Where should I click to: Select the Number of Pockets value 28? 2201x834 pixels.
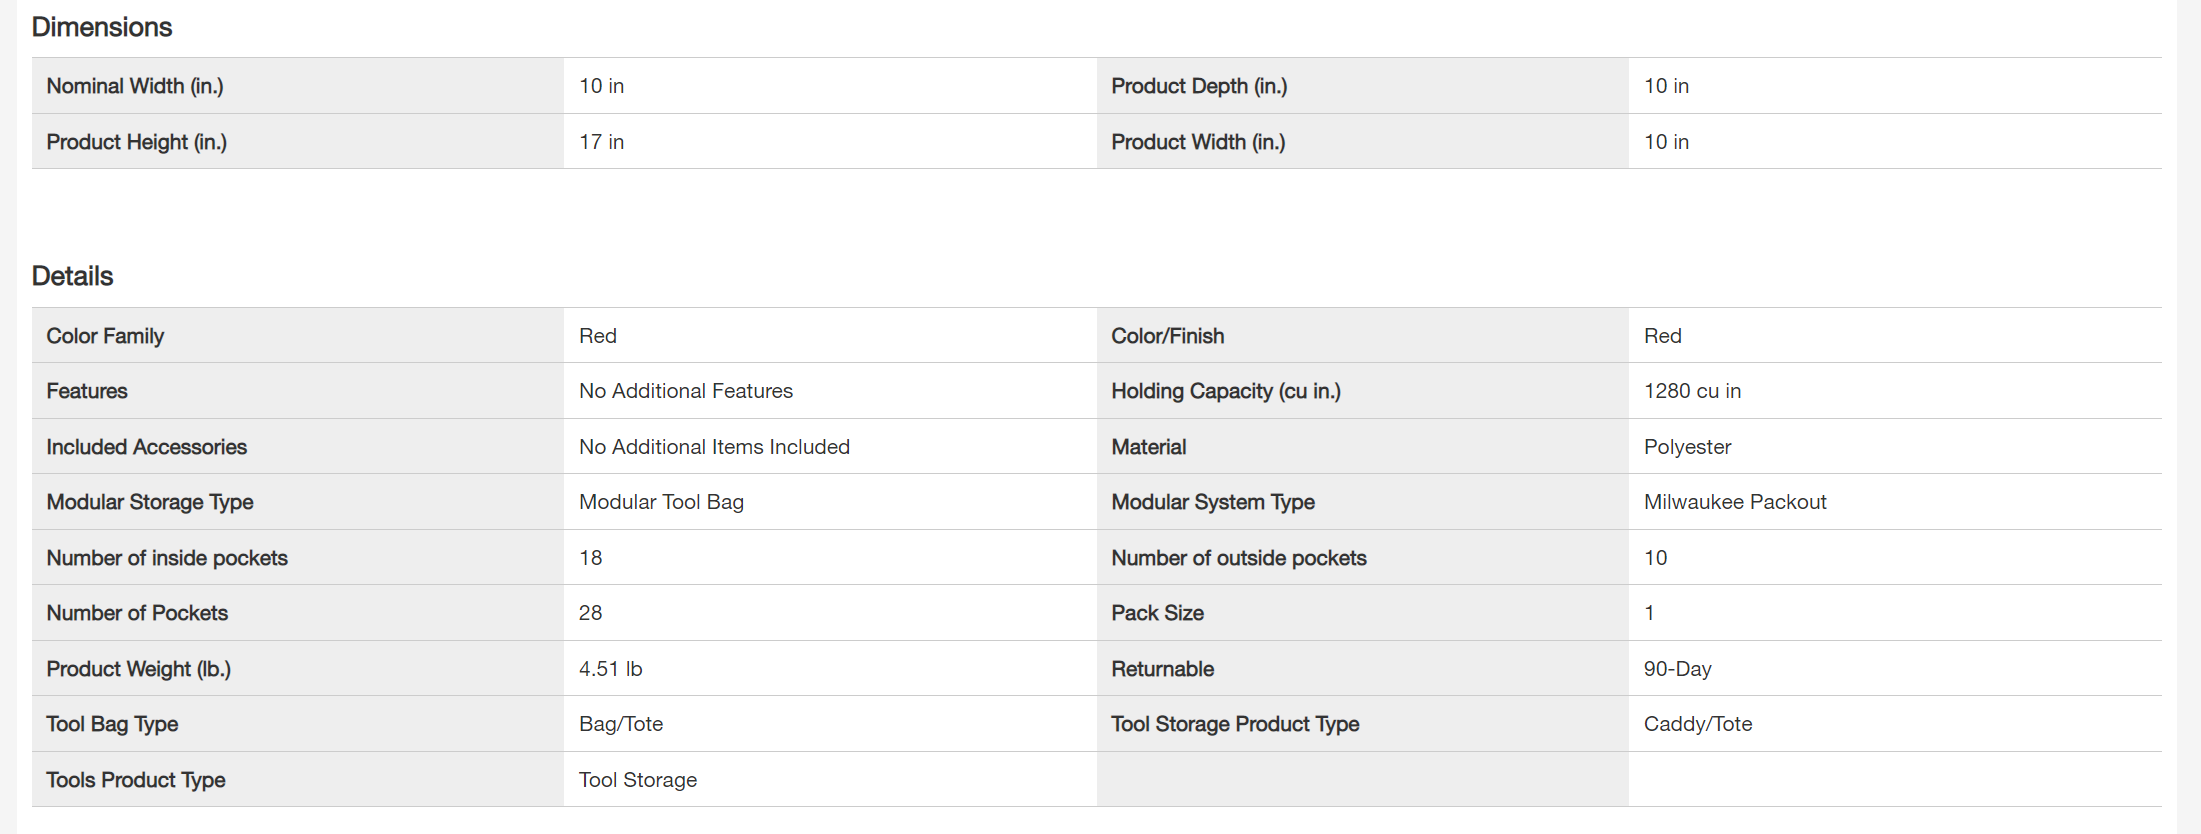[590, 613]
